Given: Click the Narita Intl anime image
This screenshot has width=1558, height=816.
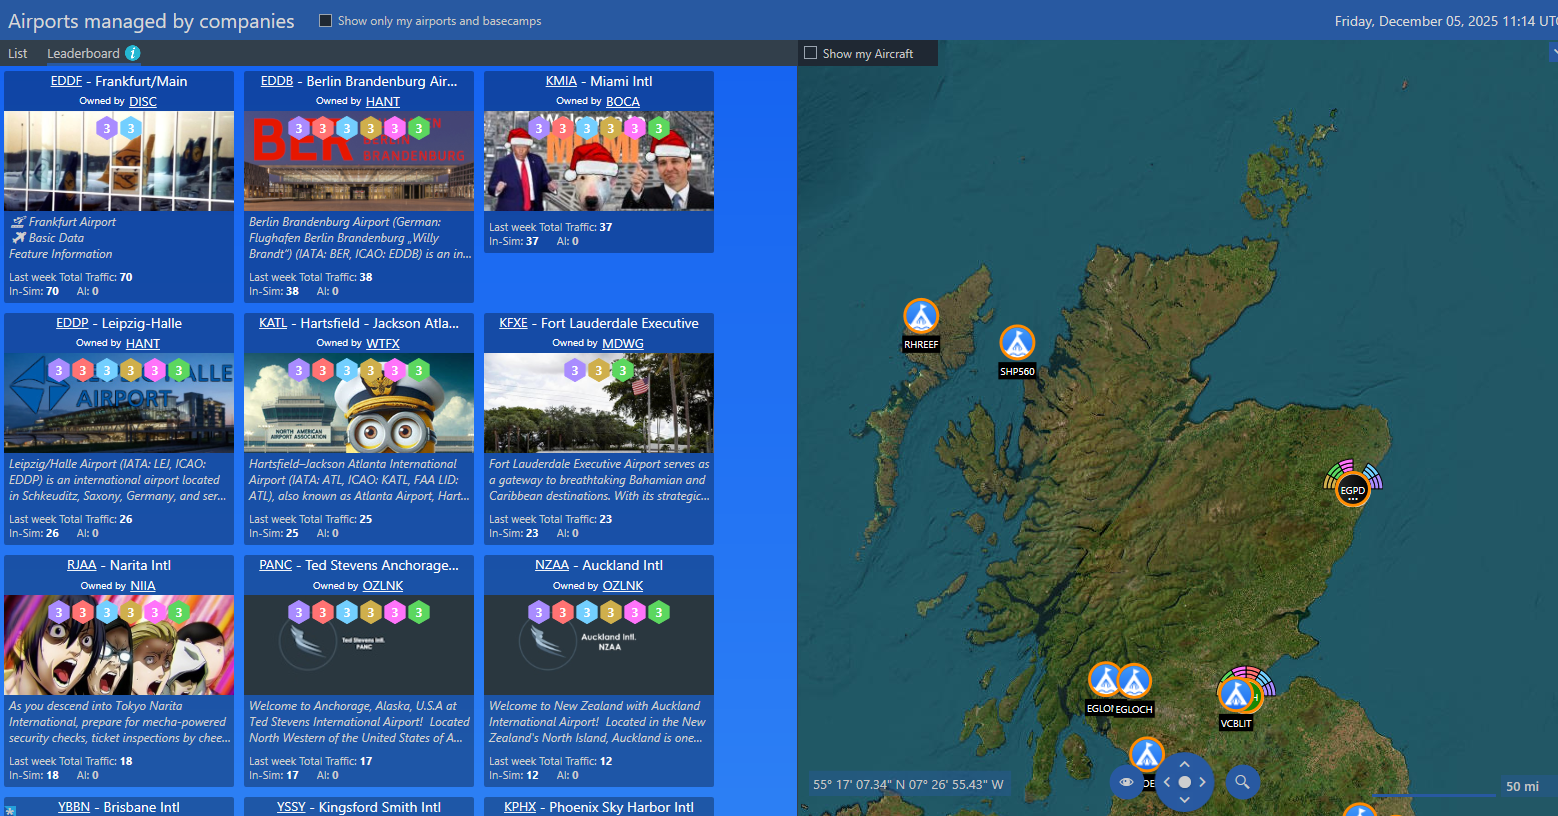Looking at the screenshot, I should [x=119, y=645].
